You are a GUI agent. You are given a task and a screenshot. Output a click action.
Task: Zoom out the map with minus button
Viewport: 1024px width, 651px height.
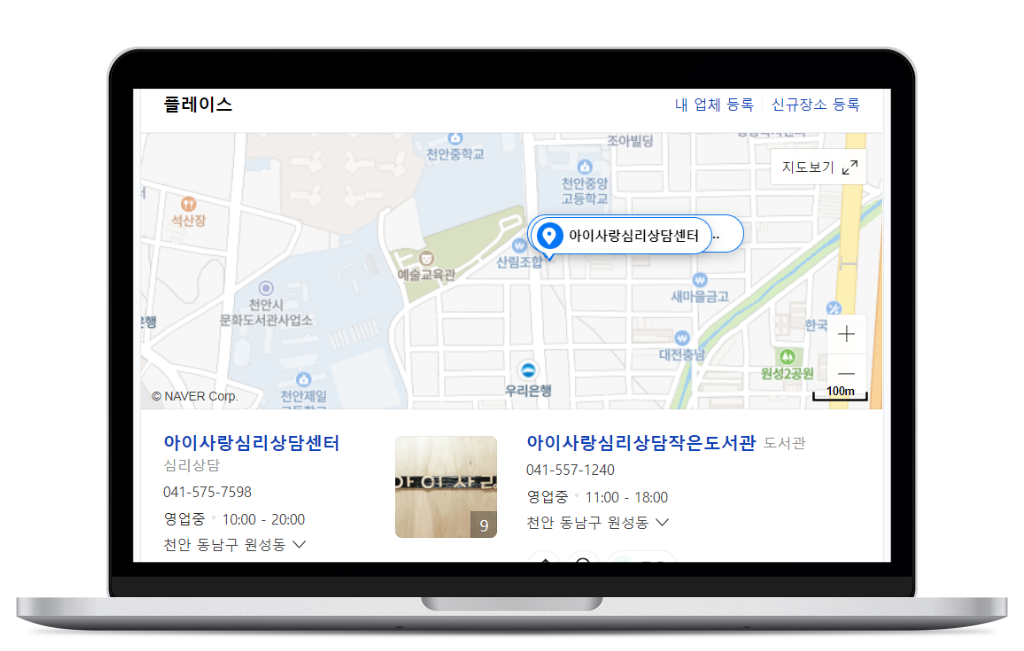point(846,373)
